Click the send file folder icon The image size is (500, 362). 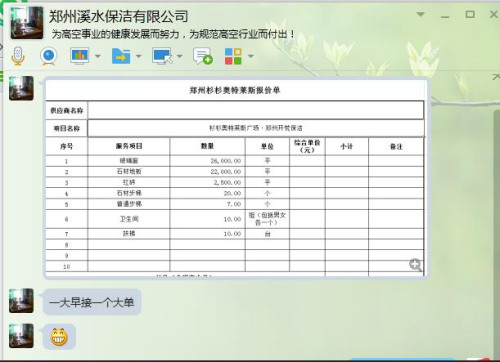click(121, 56)
